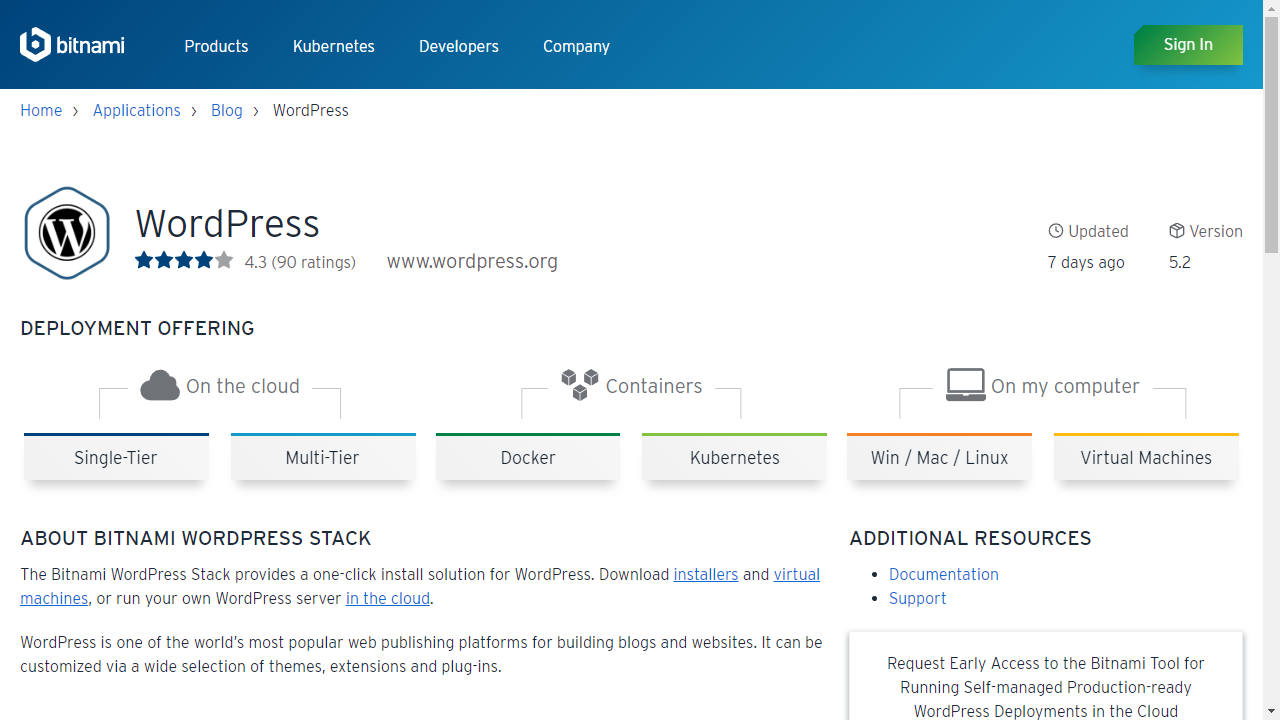Click the ABOUT BITNAMI WORDPRESS STACK heading
1280x720 pixels.
point(196,538)
